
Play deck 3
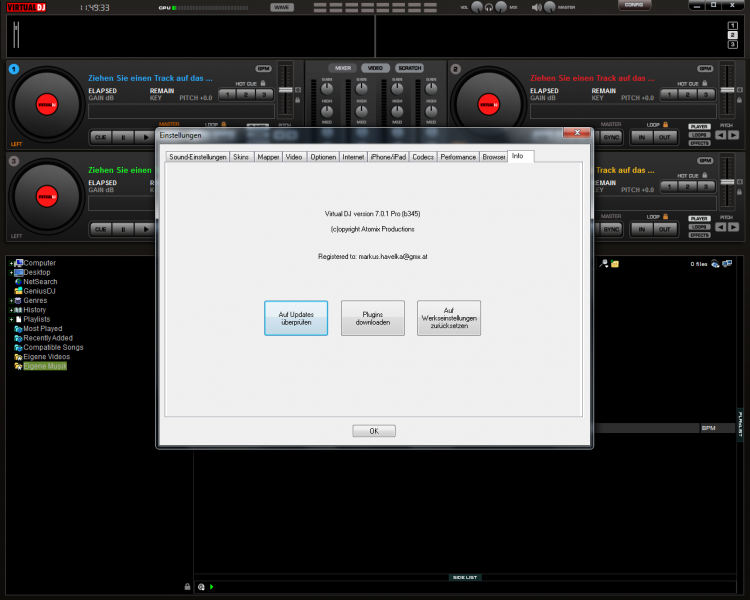coord(145,229)
